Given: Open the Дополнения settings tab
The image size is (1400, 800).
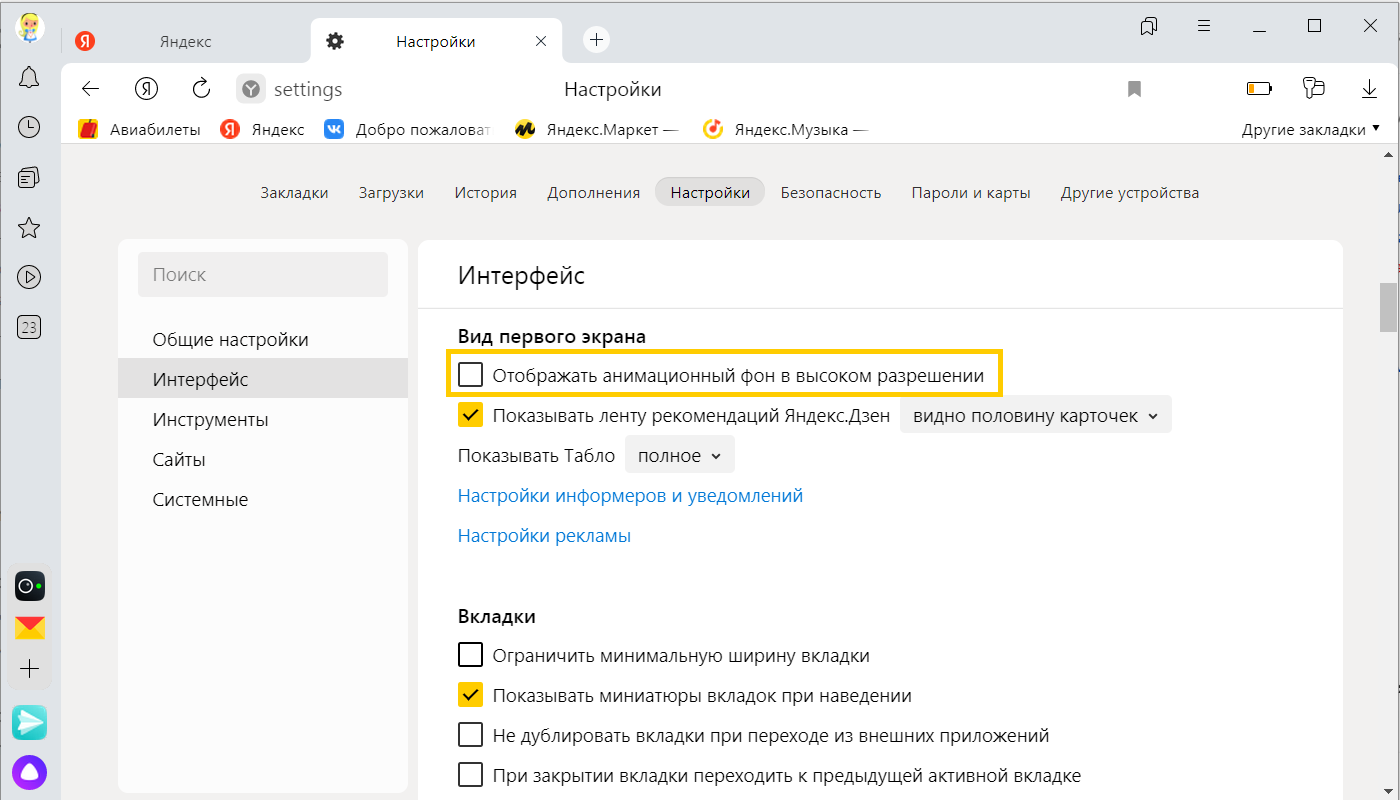Looking at the screenshot, I should [x=593, y=192].
